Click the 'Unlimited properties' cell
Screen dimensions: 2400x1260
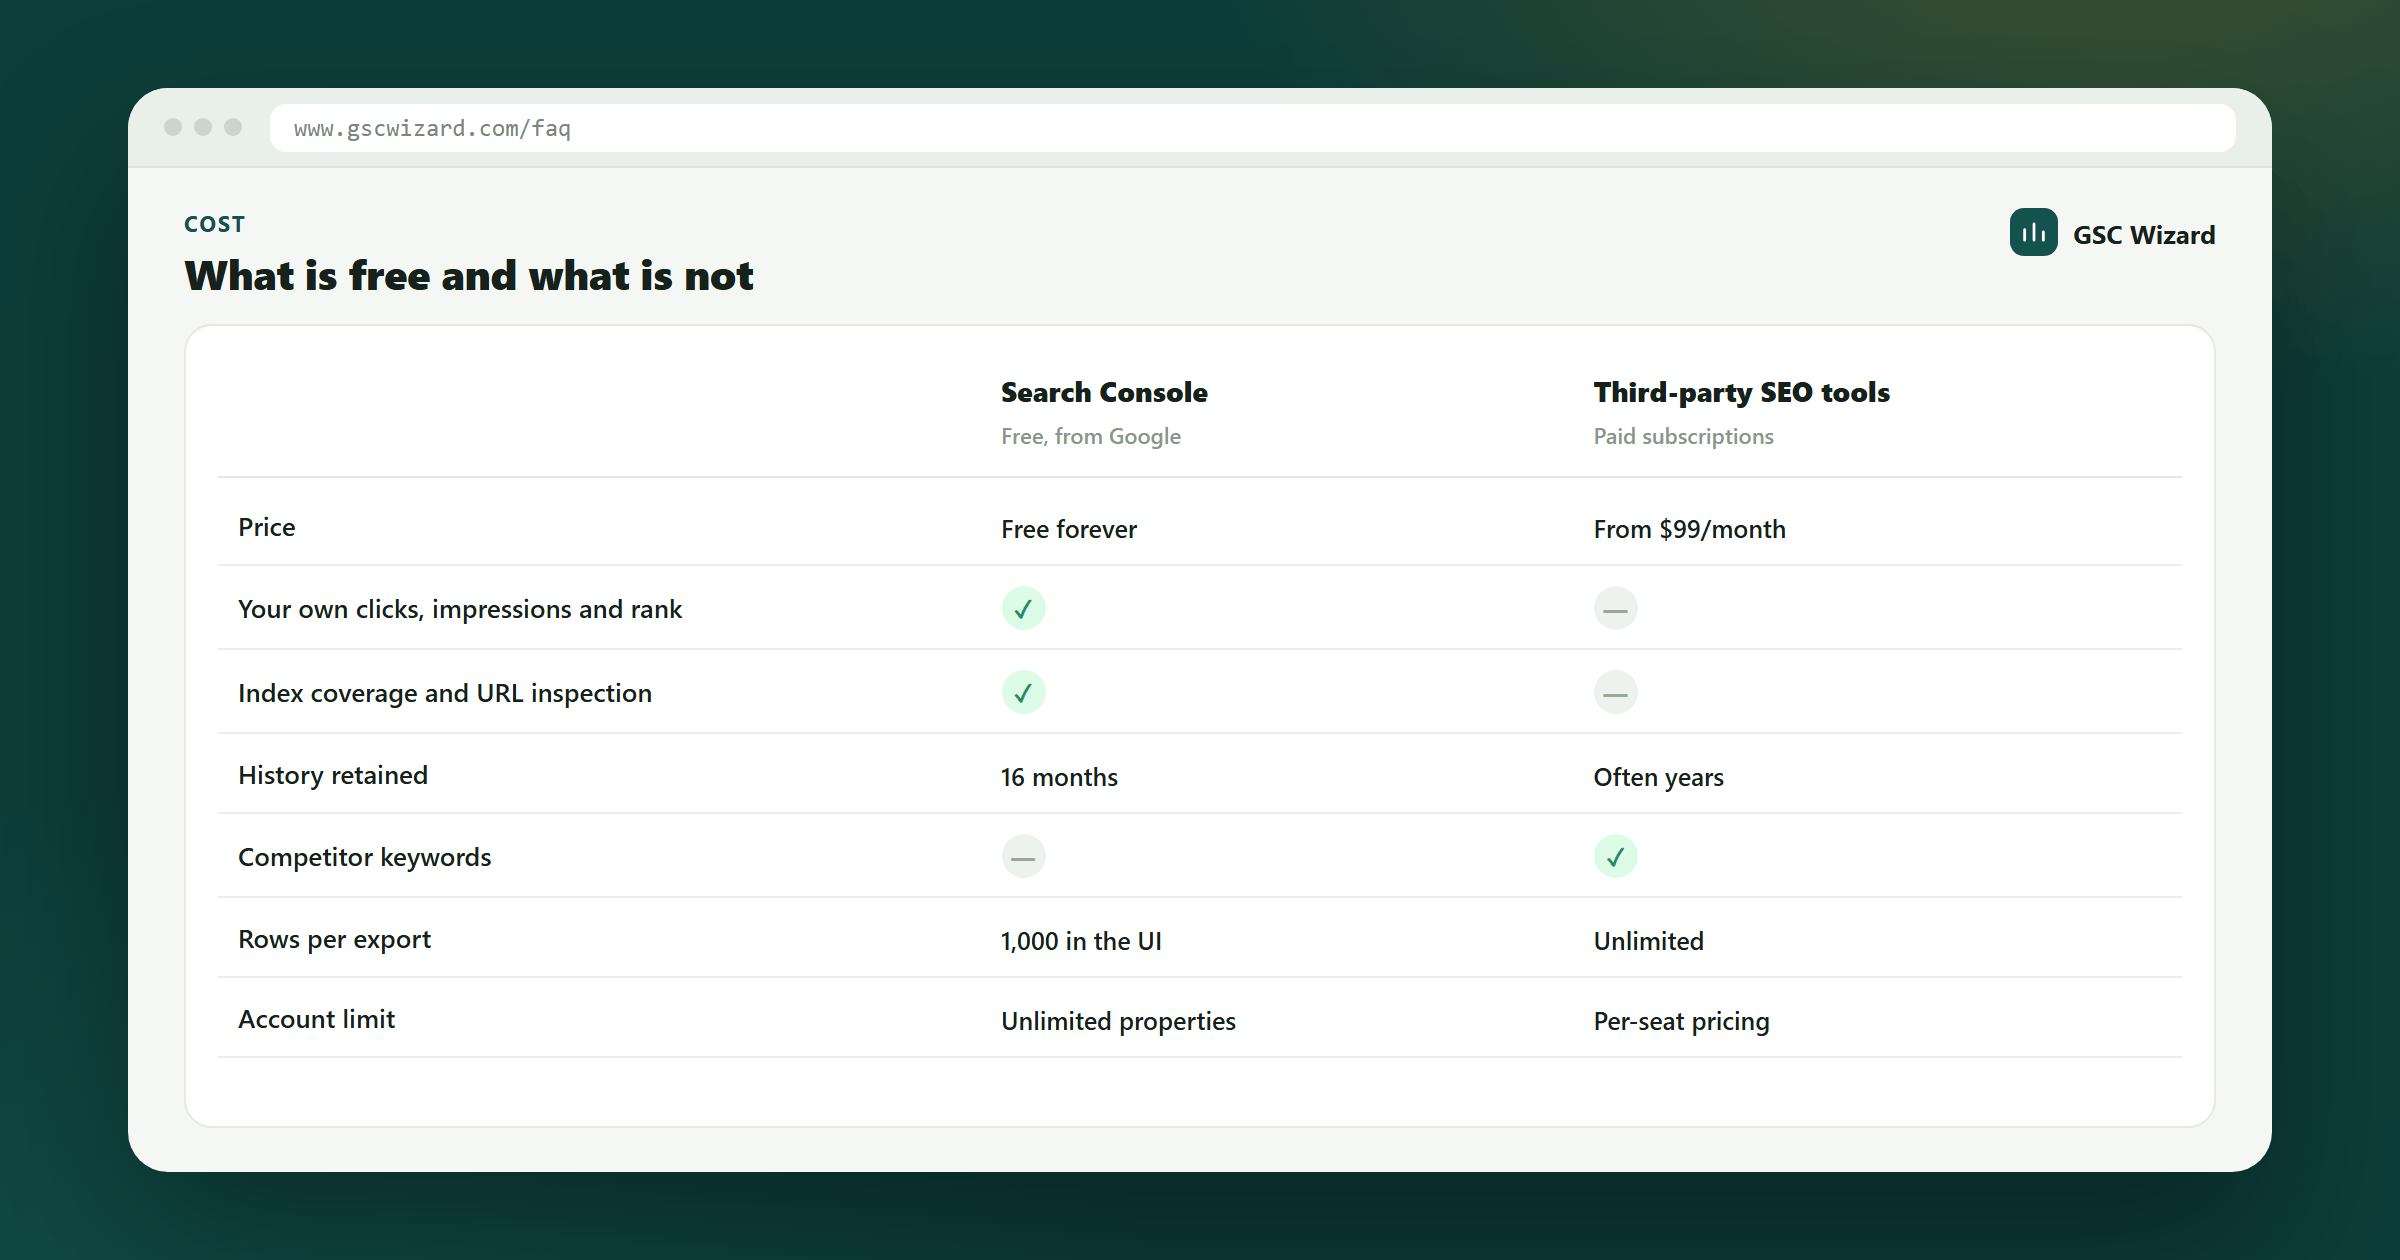pos(1118,1021)
